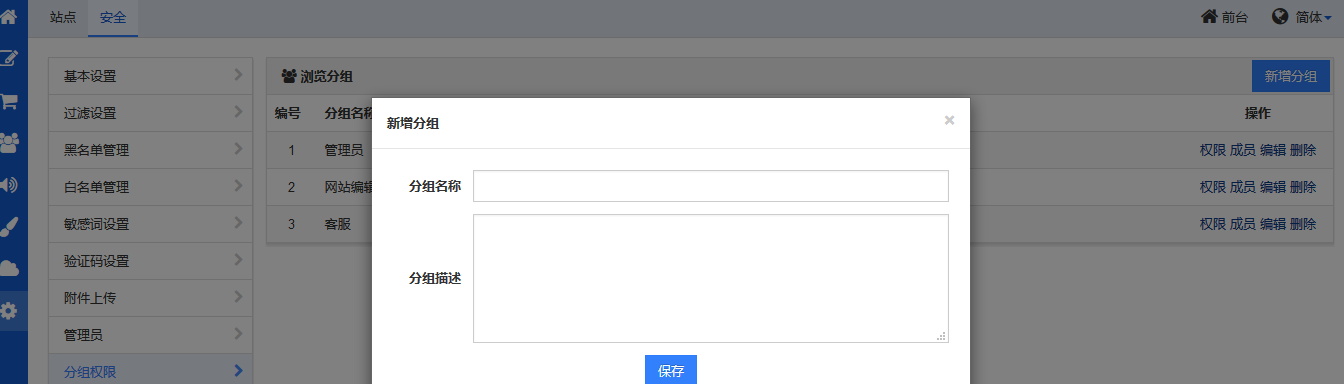Open the settings gear icon in sidebar

(9, 311)
